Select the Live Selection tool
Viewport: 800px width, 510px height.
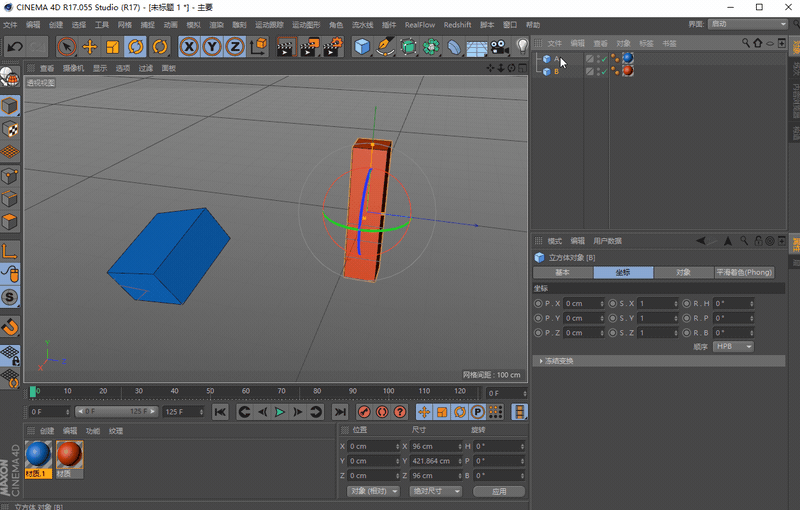pyautogui.click(x=66, y=47)
